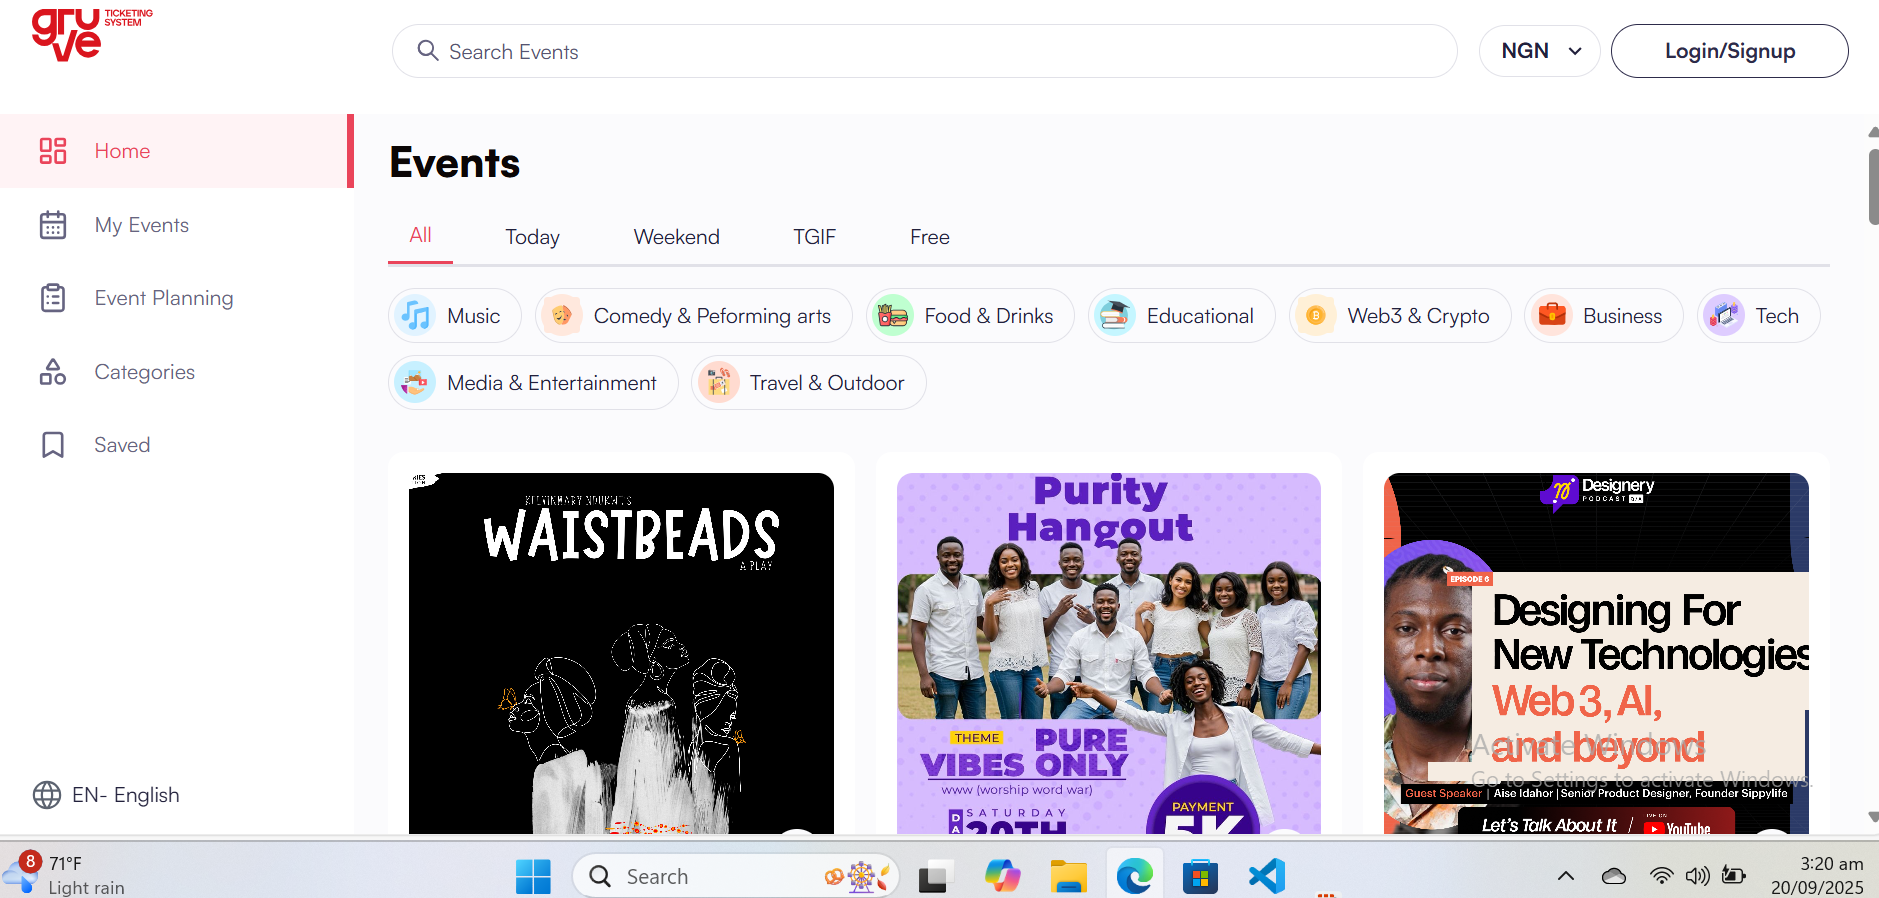Image resolution: width=1879 pixels, height=898 pixels.
Task: Open the Categories shapes icon
Action: (x=53, y=372)
